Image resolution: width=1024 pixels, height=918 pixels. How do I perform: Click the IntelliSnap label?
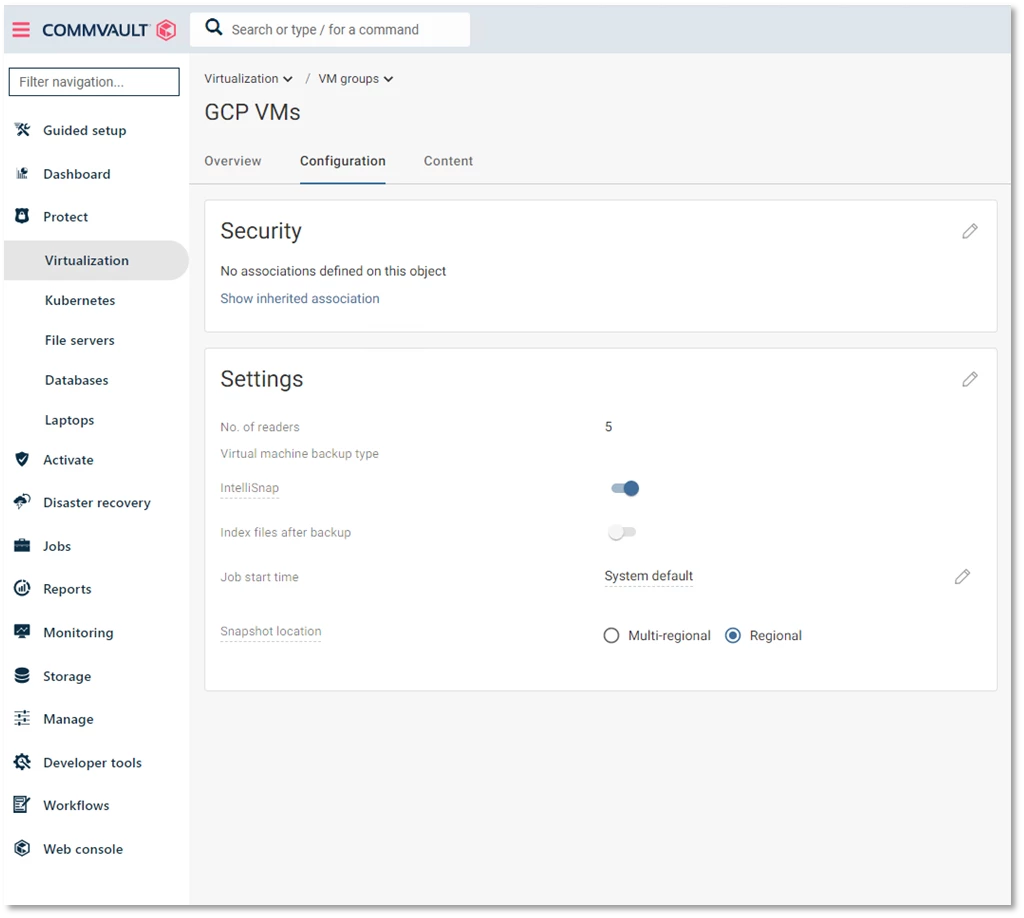[x=249, y=488]
